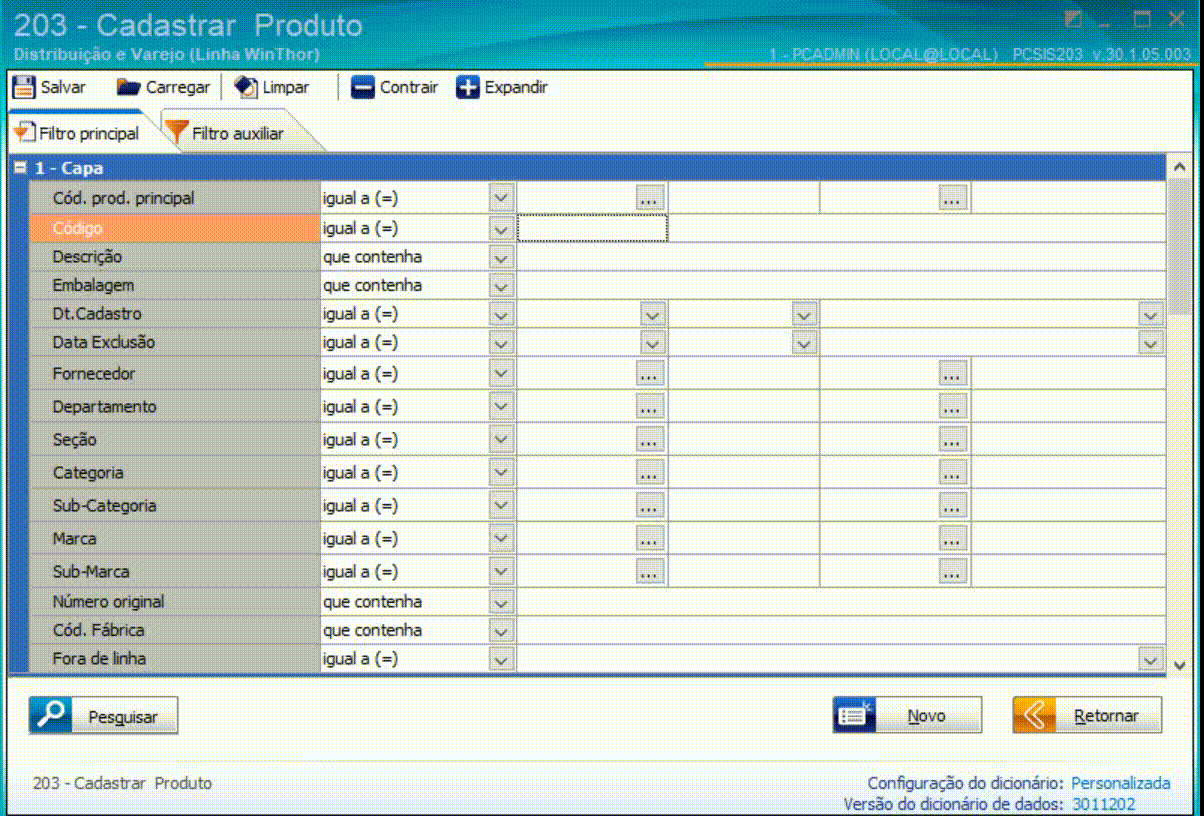
Task: Open first lookup button in Fornecedor row
Action: click(650, 374)
